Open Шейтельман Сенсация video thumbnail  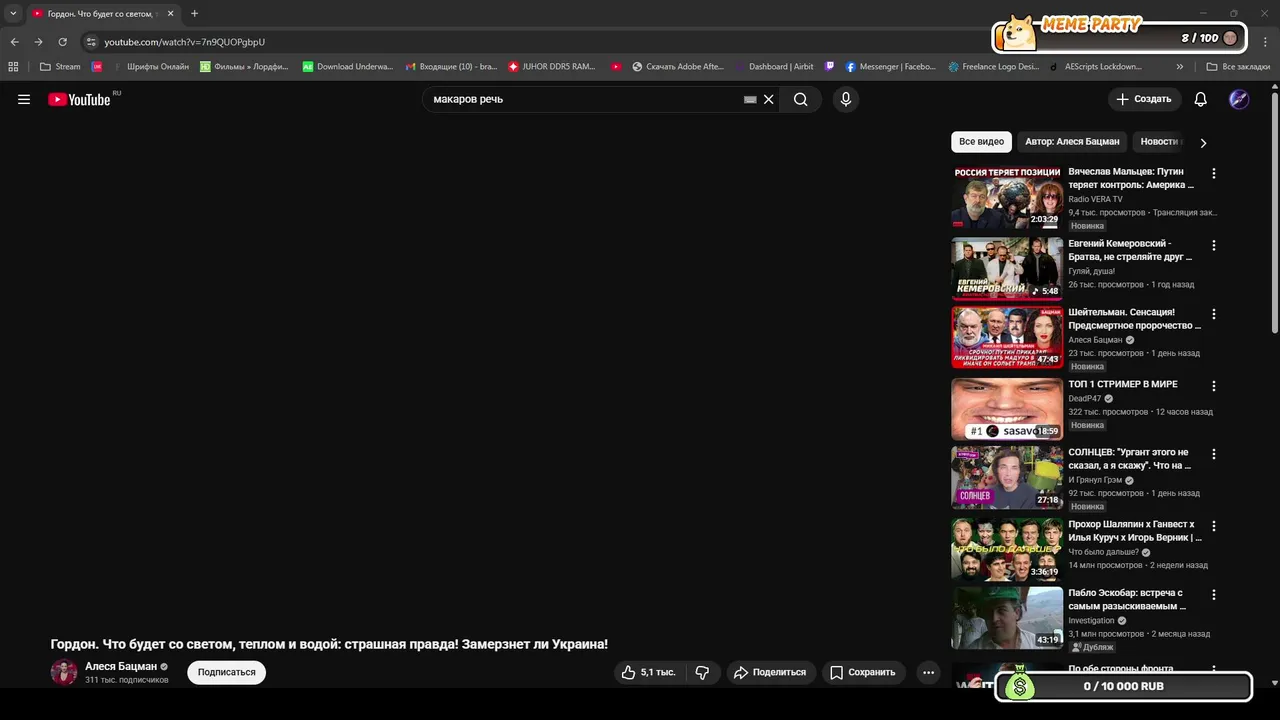[1007, 337]
